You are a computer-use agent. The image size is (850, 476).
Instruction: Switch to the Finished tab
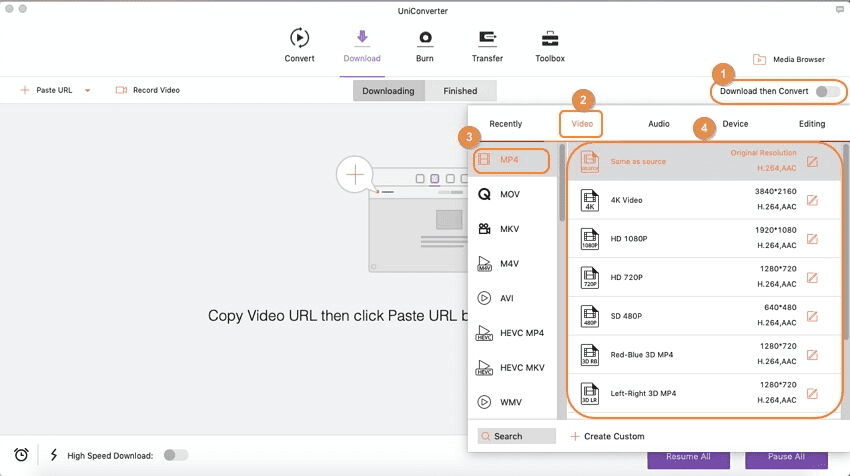[x=460, y=91]
